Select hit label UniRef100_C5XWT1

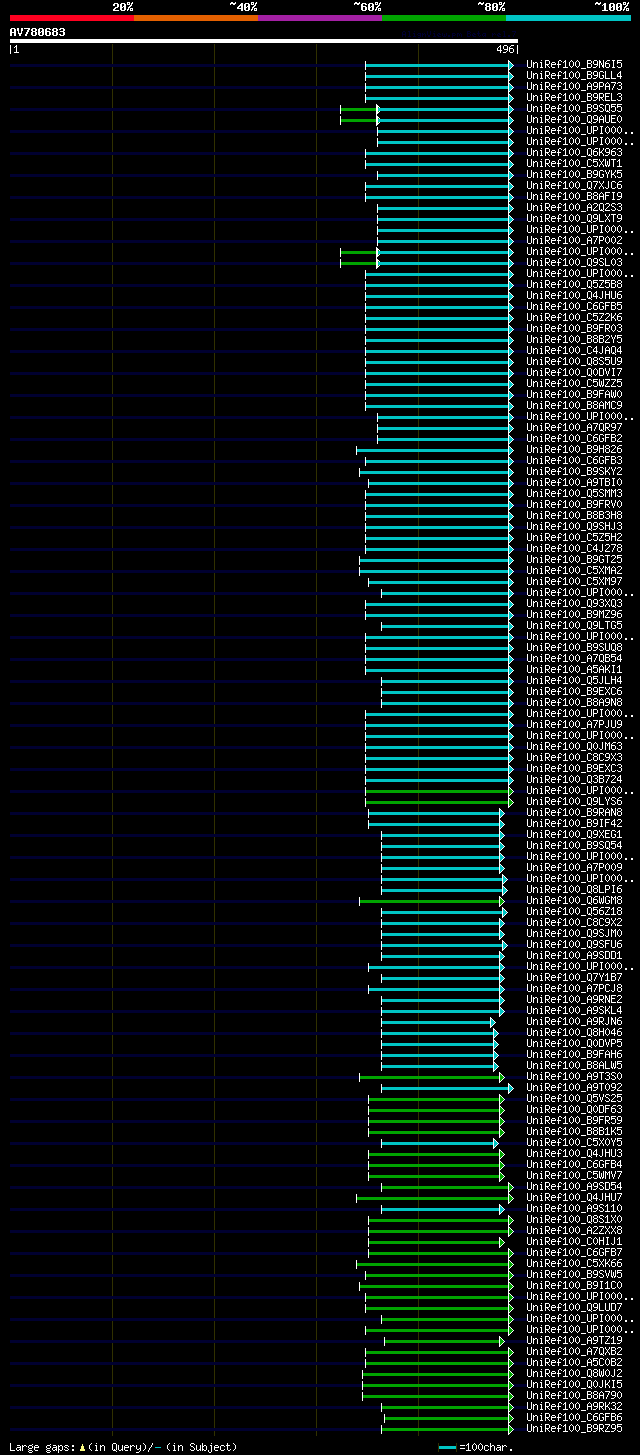[574, 163]
